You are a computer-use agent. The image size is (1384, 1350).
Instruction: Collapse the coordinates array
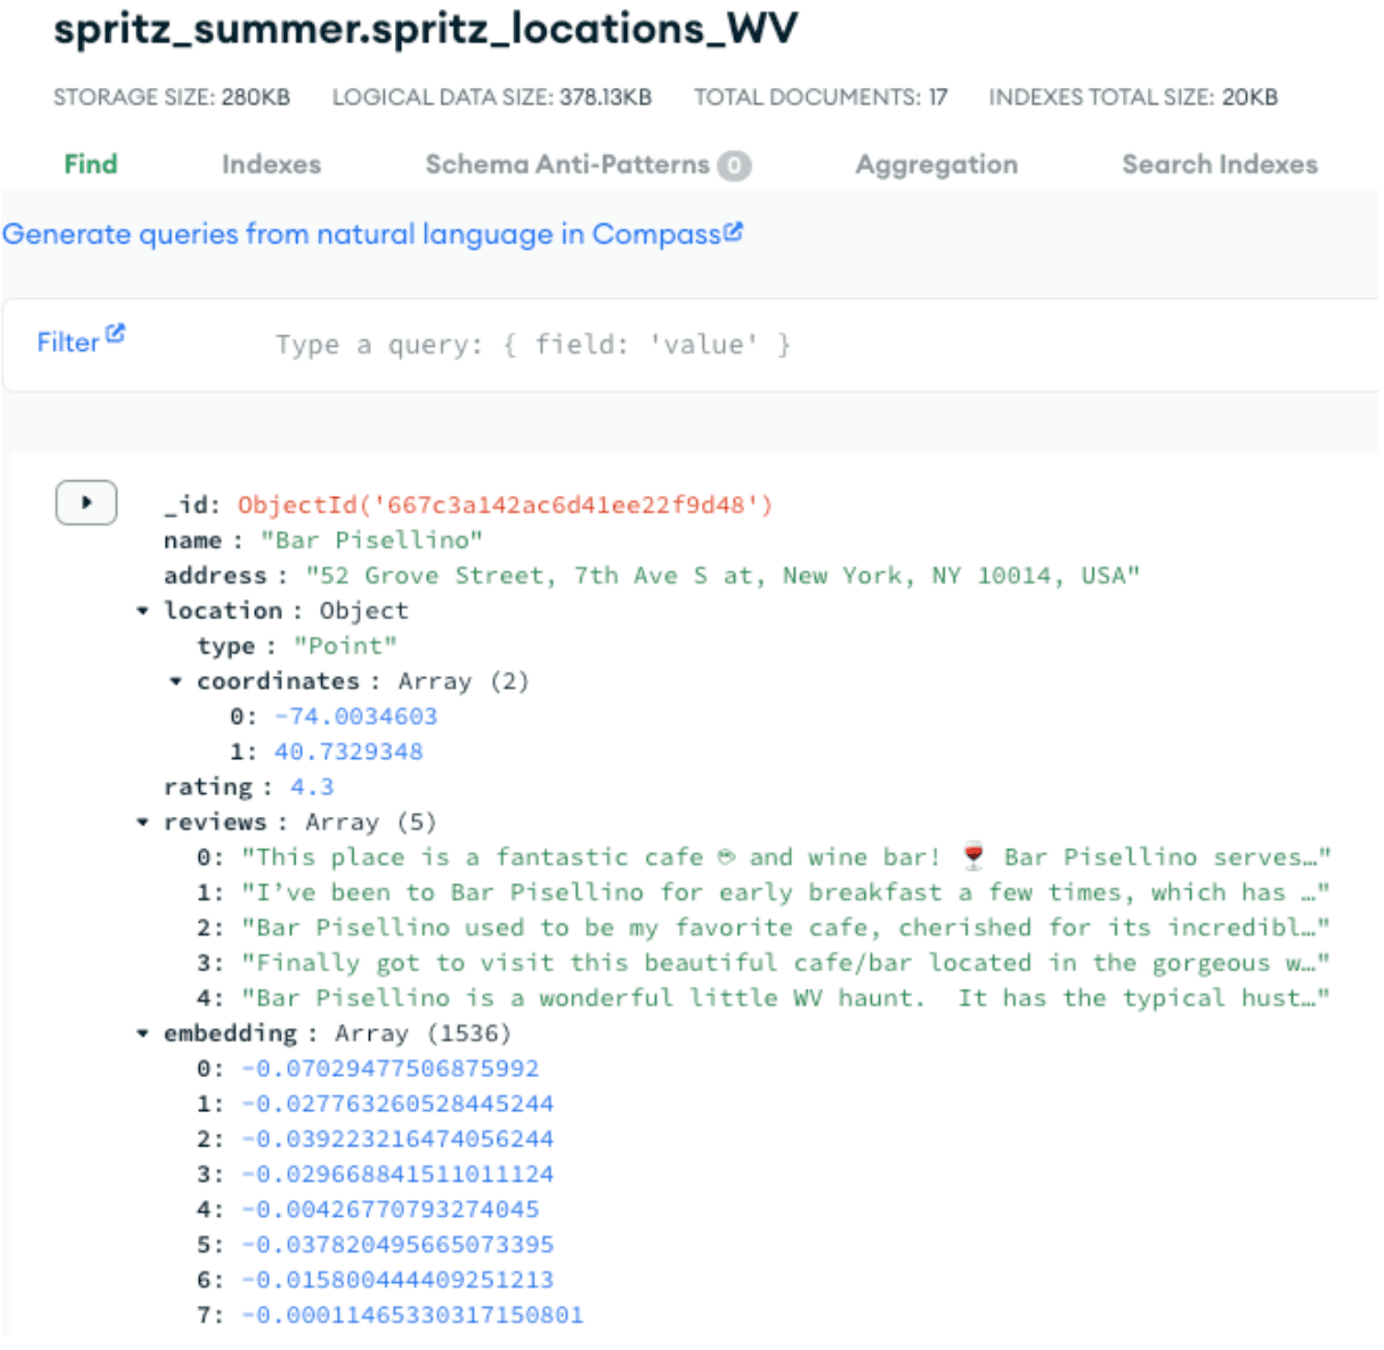[176, 681]
